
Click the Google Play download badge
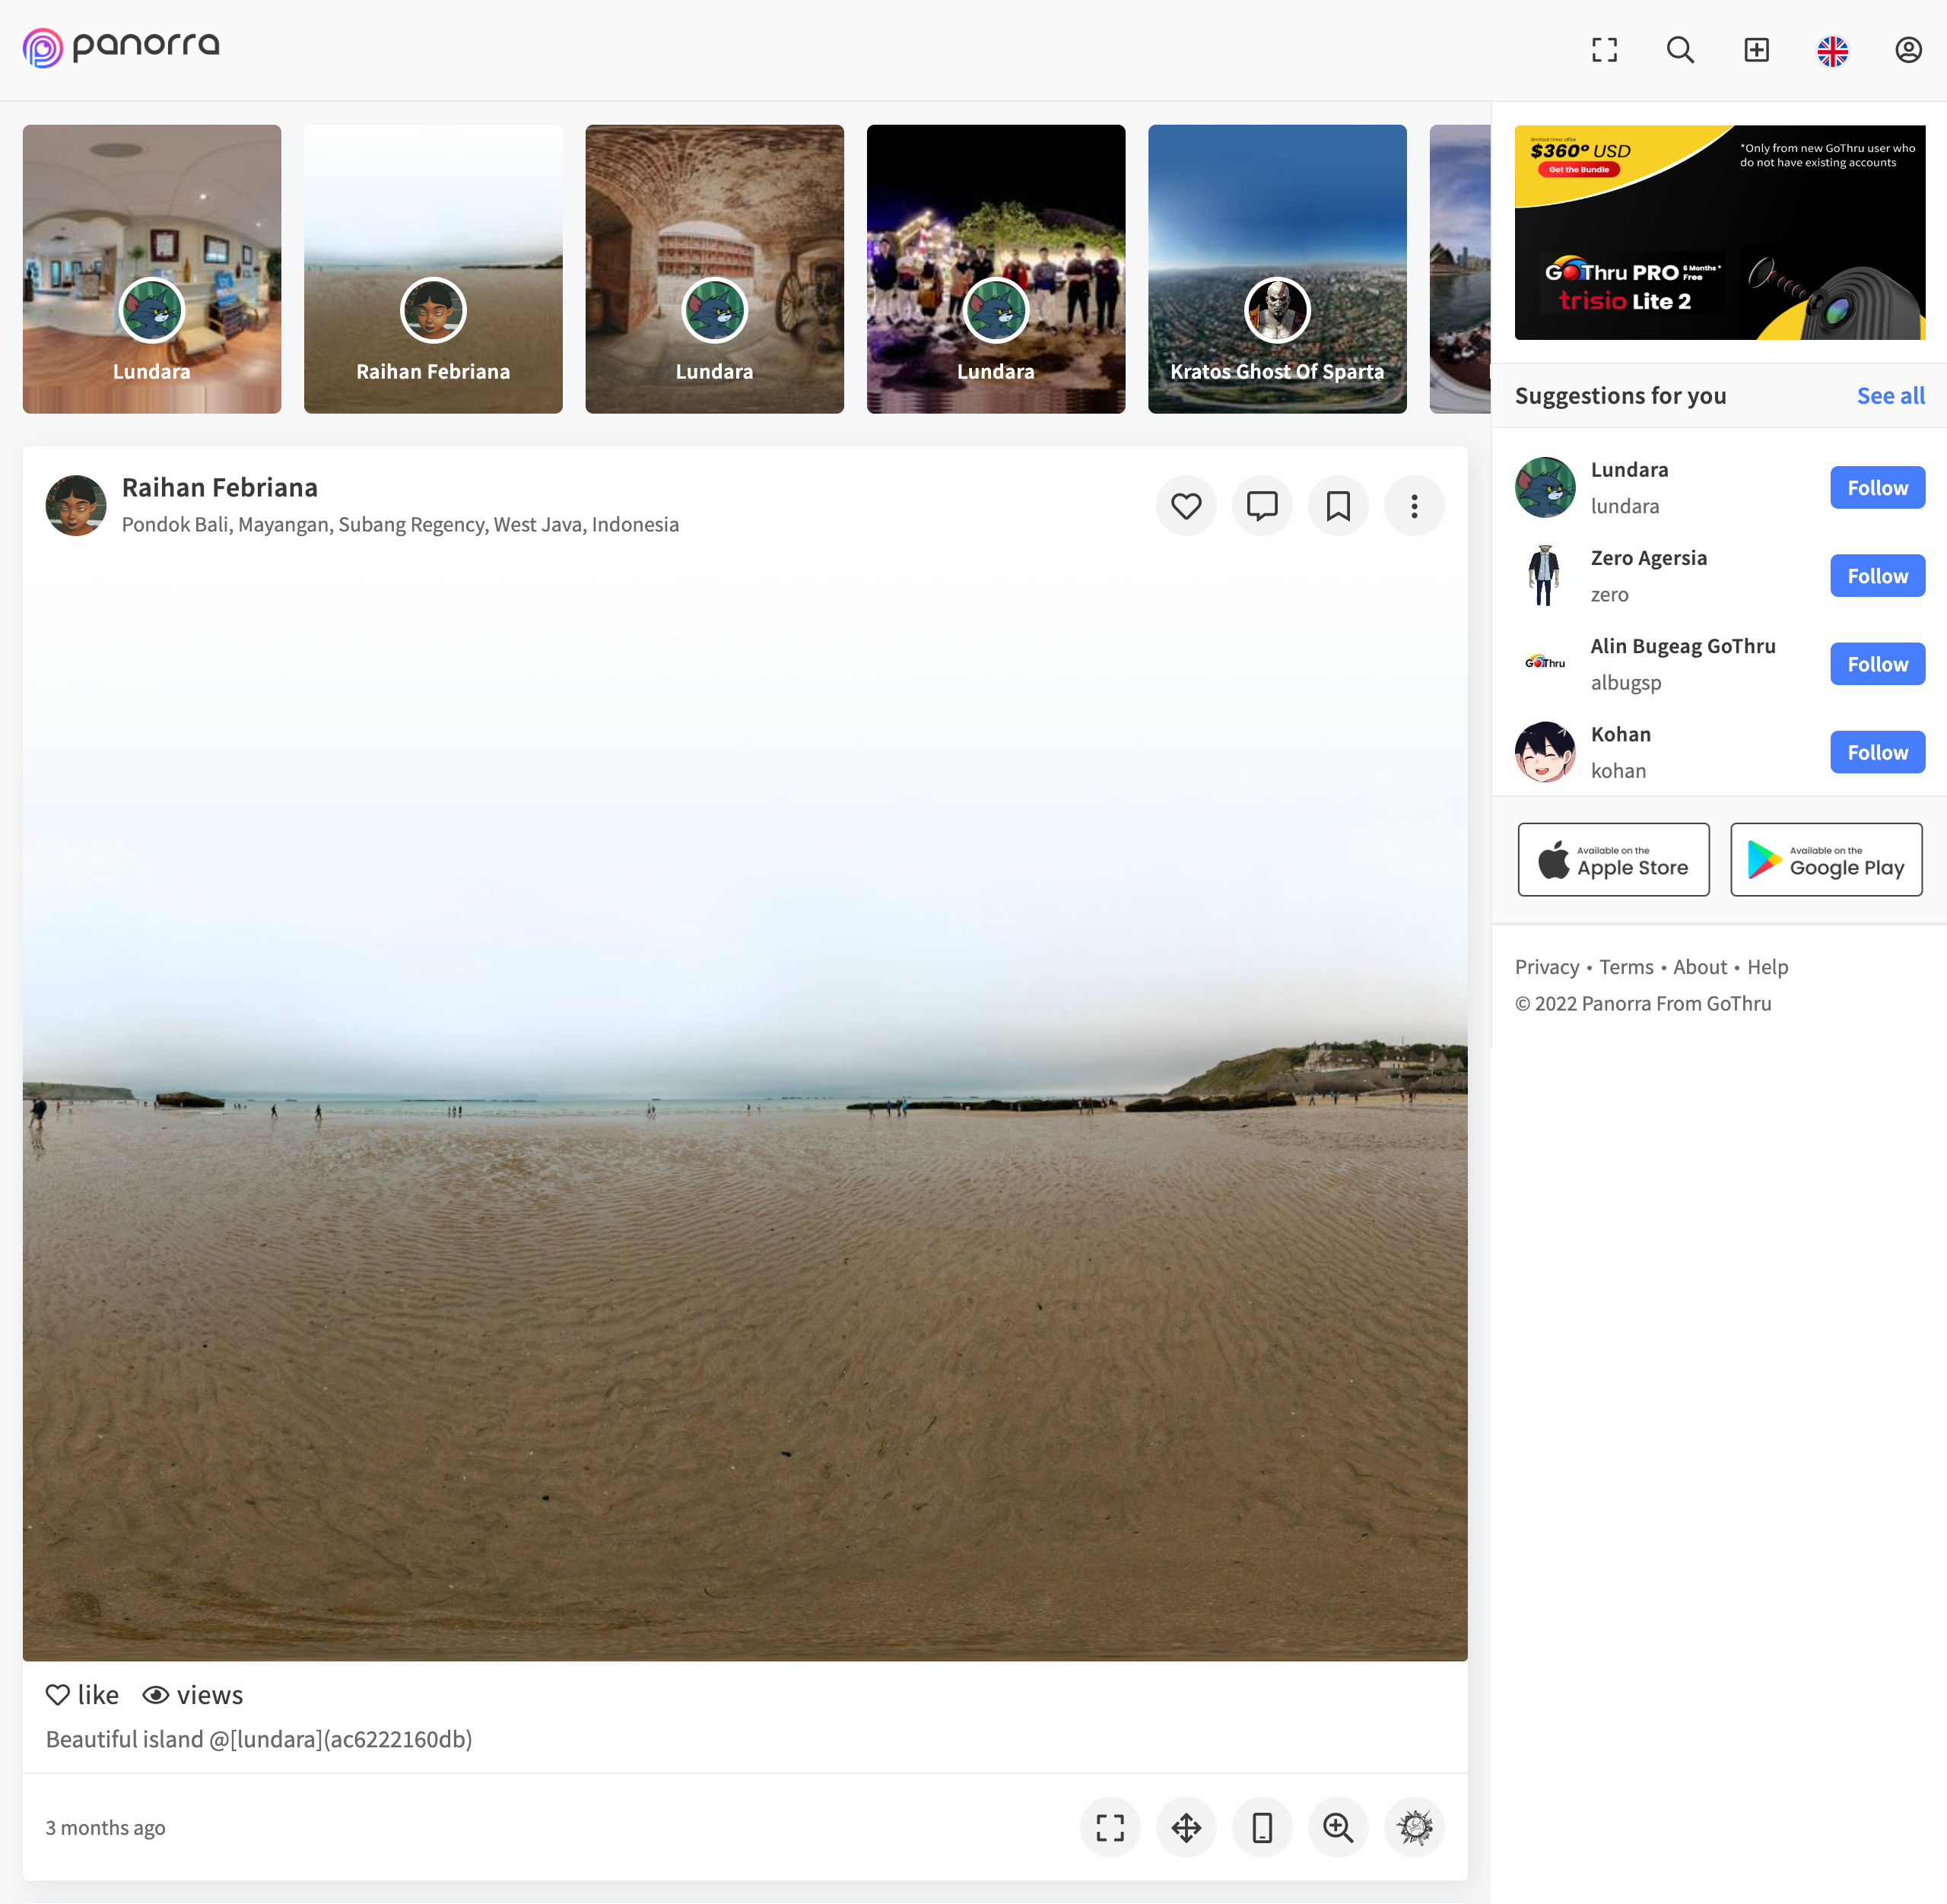click(1826, 860)
